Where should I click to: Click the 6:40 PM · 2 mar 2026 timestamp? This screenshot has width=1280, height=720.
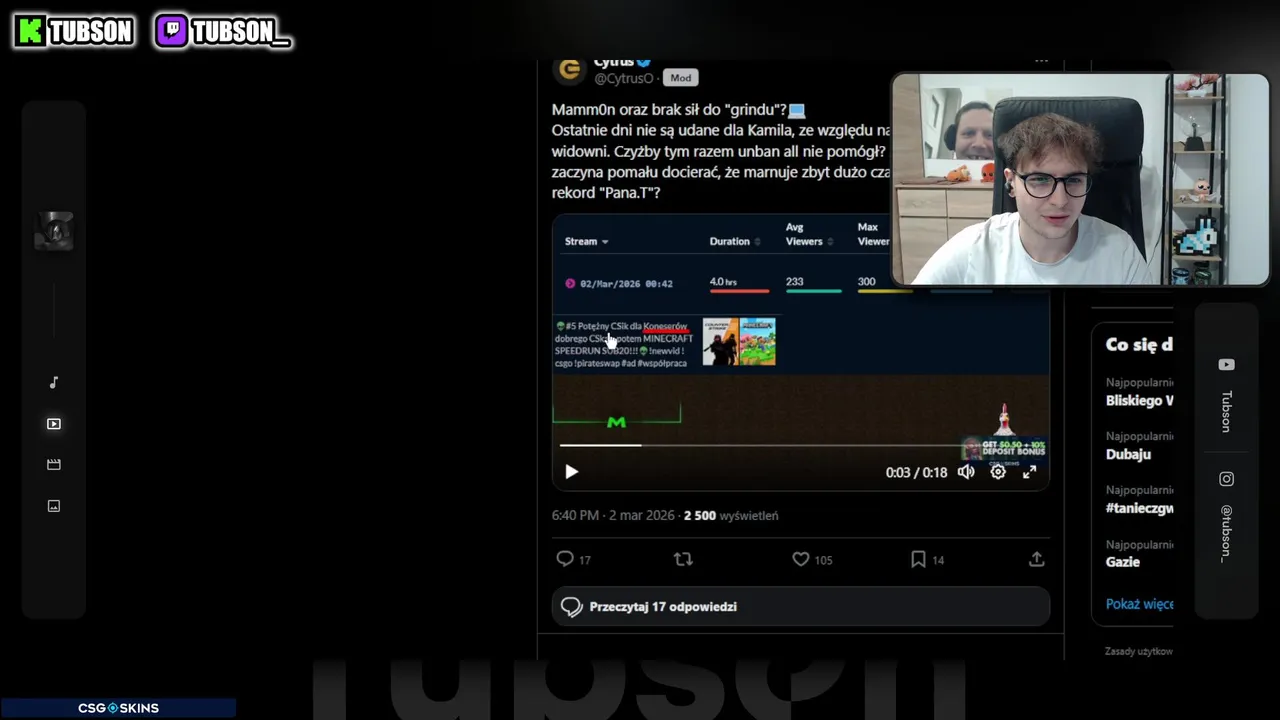(x=613, y=516)
